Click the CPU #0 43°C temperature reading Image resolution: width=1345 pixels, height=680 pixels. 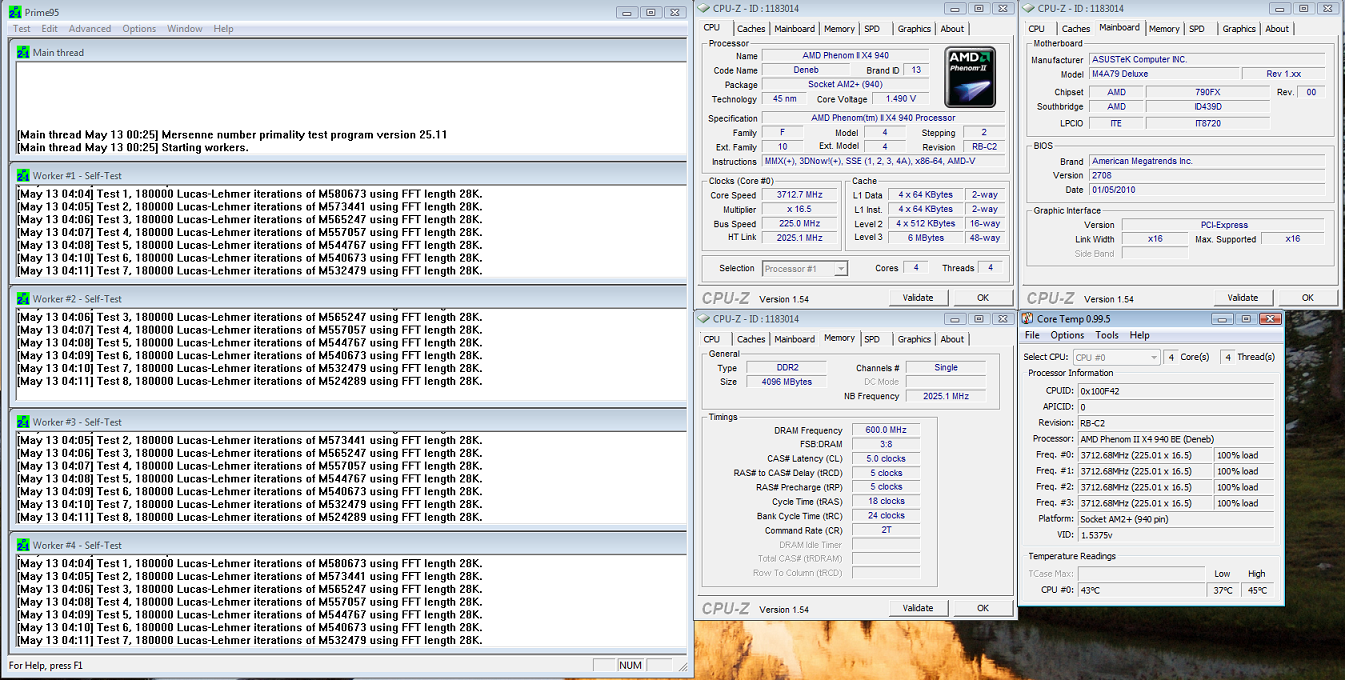coord(1141,590)
